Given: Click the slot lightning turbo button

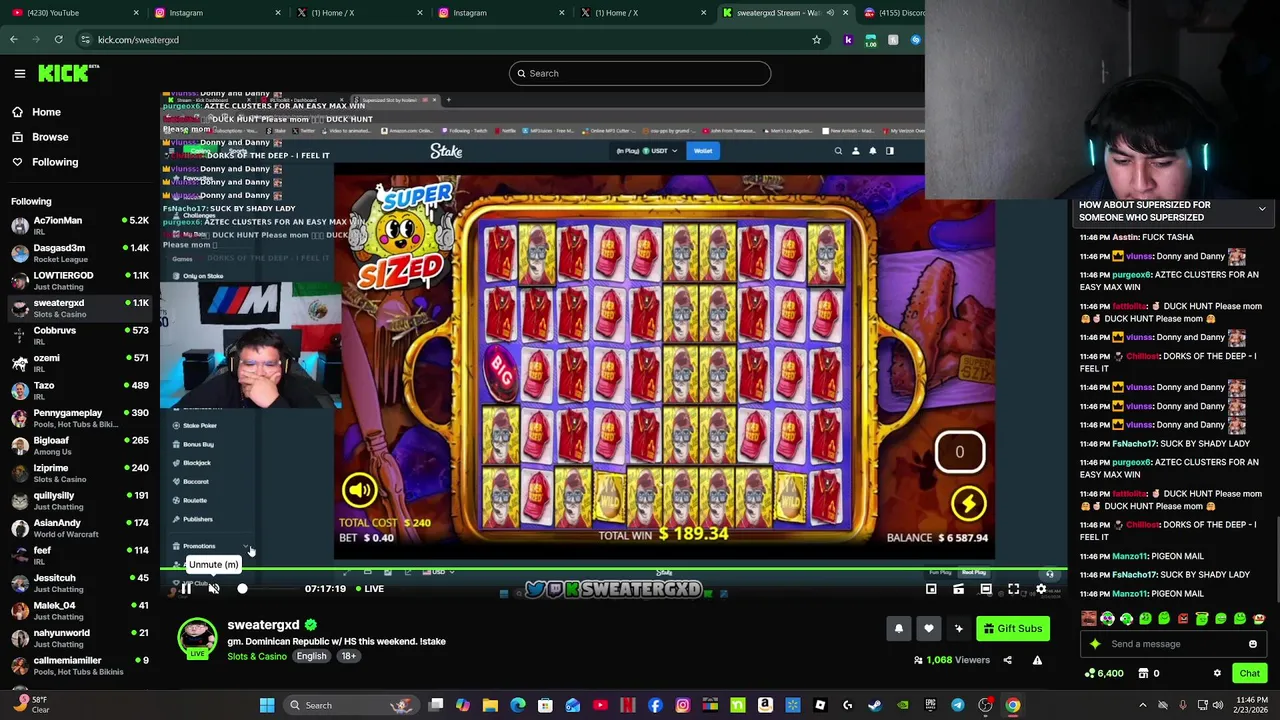Looking at the screenshot, I should pyautogui.click(x=968, y=503).
